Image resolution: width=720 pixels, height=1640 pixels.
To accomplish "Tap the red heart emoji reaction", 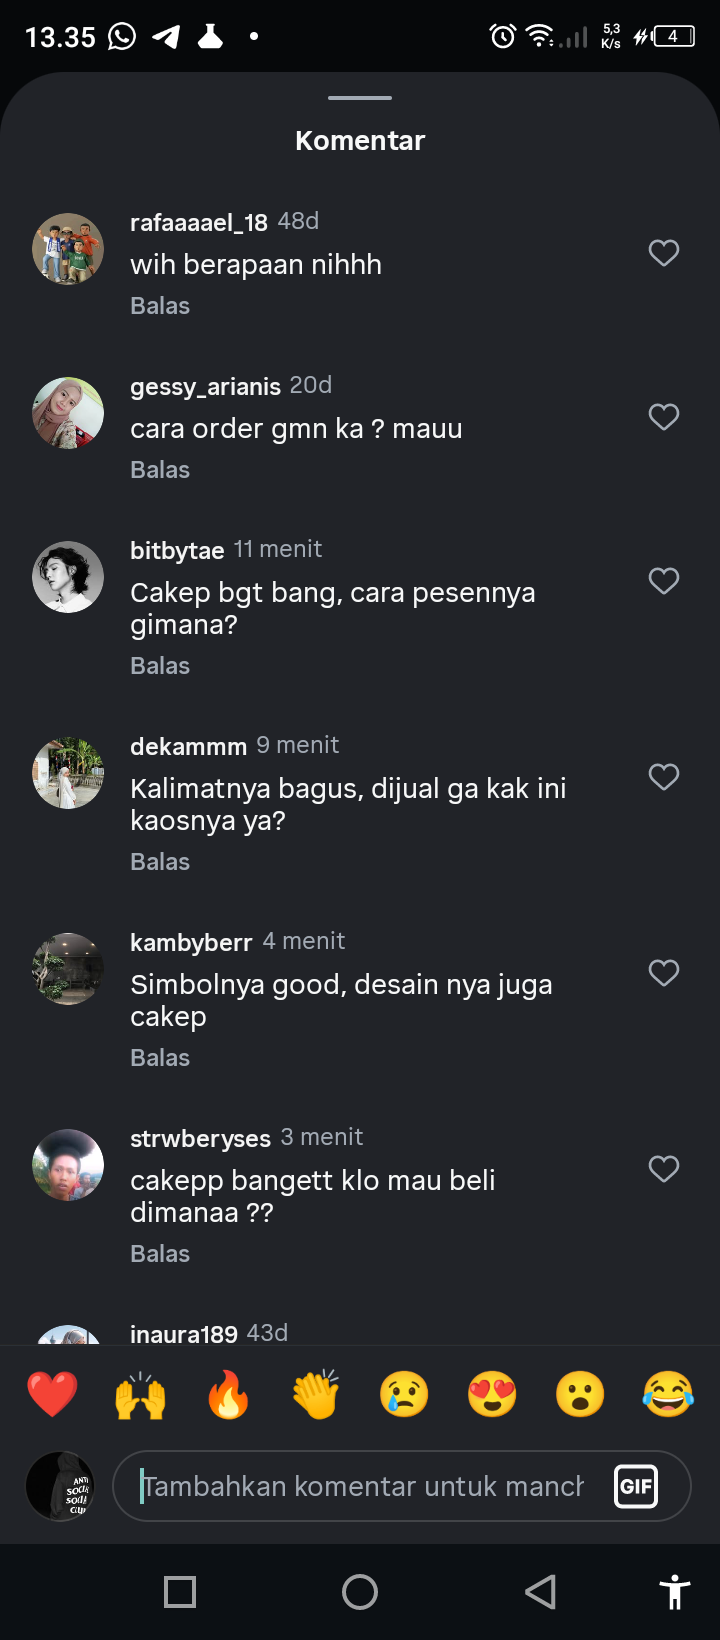I will pos(52,1394).
